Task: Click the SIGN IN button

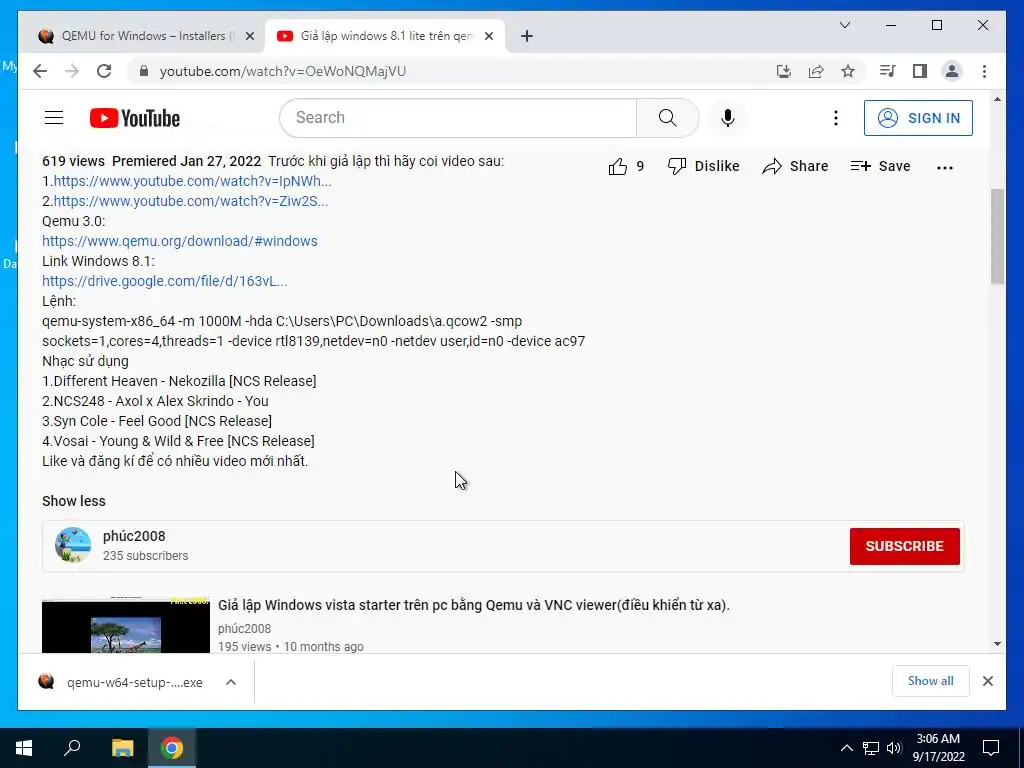Action: click(918, 118)
